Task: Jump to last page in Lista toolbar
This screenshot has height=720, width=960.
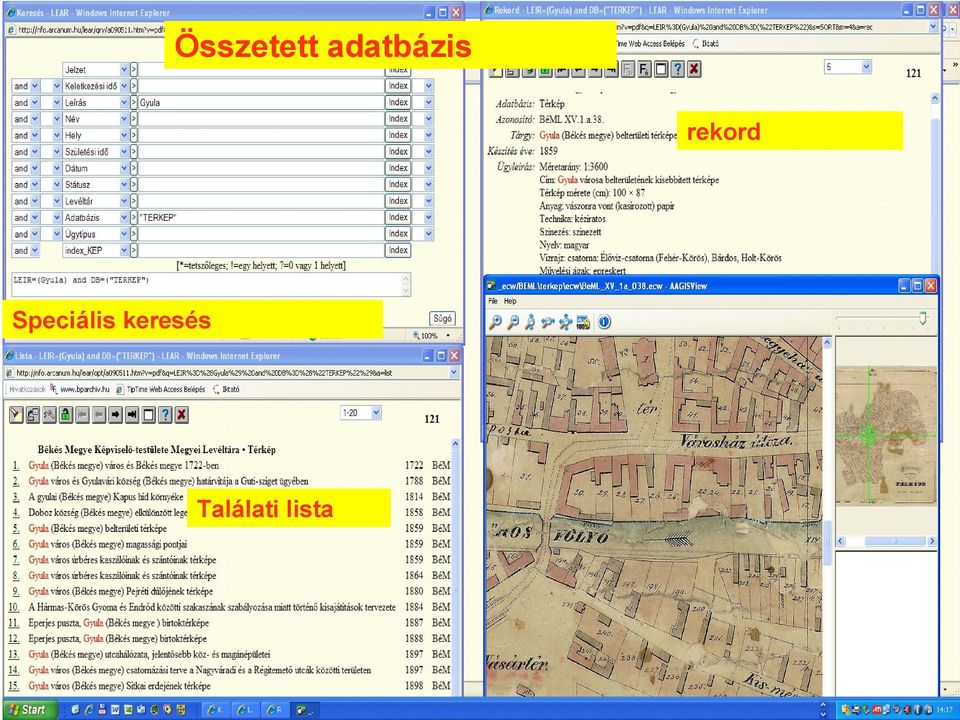Action: [x=132, y=415]
